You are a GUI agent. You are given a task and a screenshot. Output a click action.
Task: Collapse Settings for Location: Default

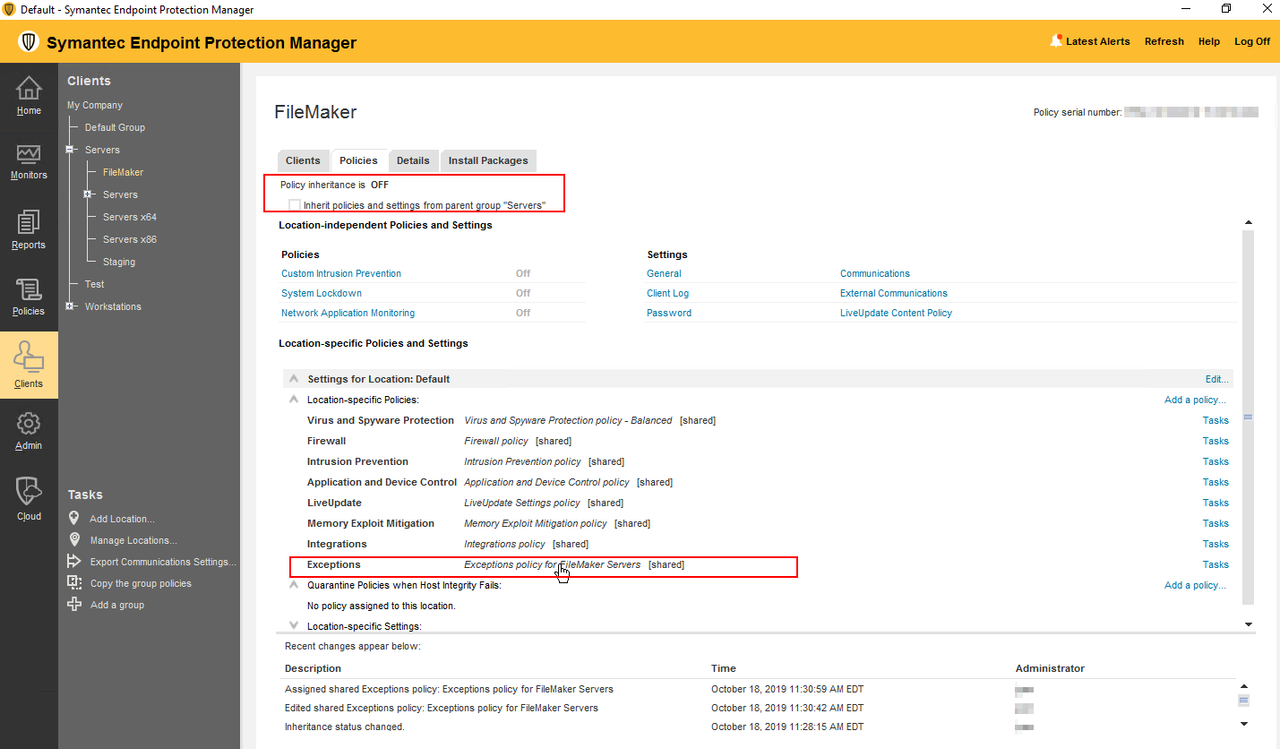(293, 378)
